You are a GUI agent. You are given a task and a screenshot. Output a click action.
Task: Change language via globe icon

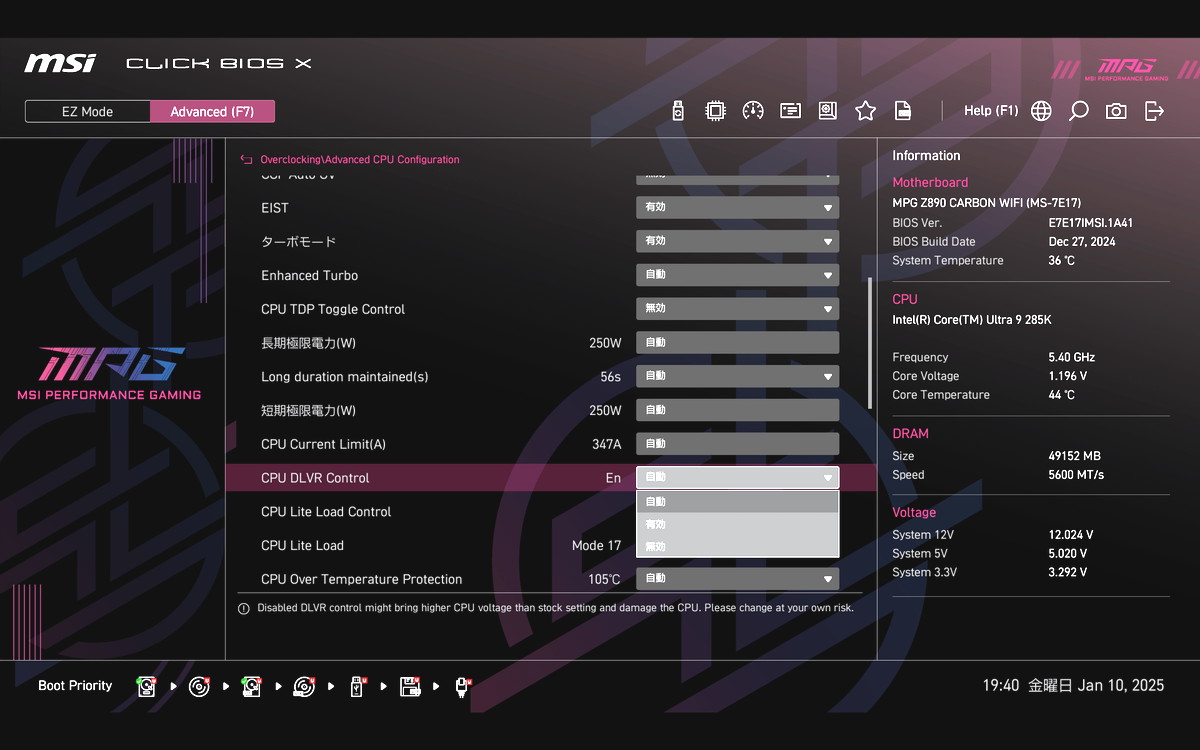click(1041, 111)
